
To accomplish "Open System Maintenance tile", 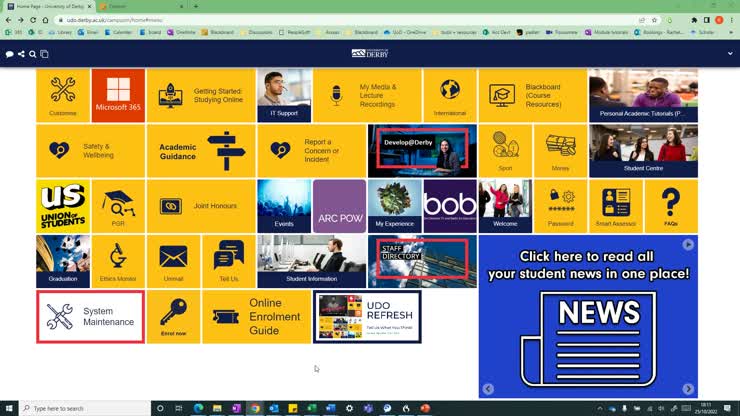I will pyautogui.click(x=91, y=316).
